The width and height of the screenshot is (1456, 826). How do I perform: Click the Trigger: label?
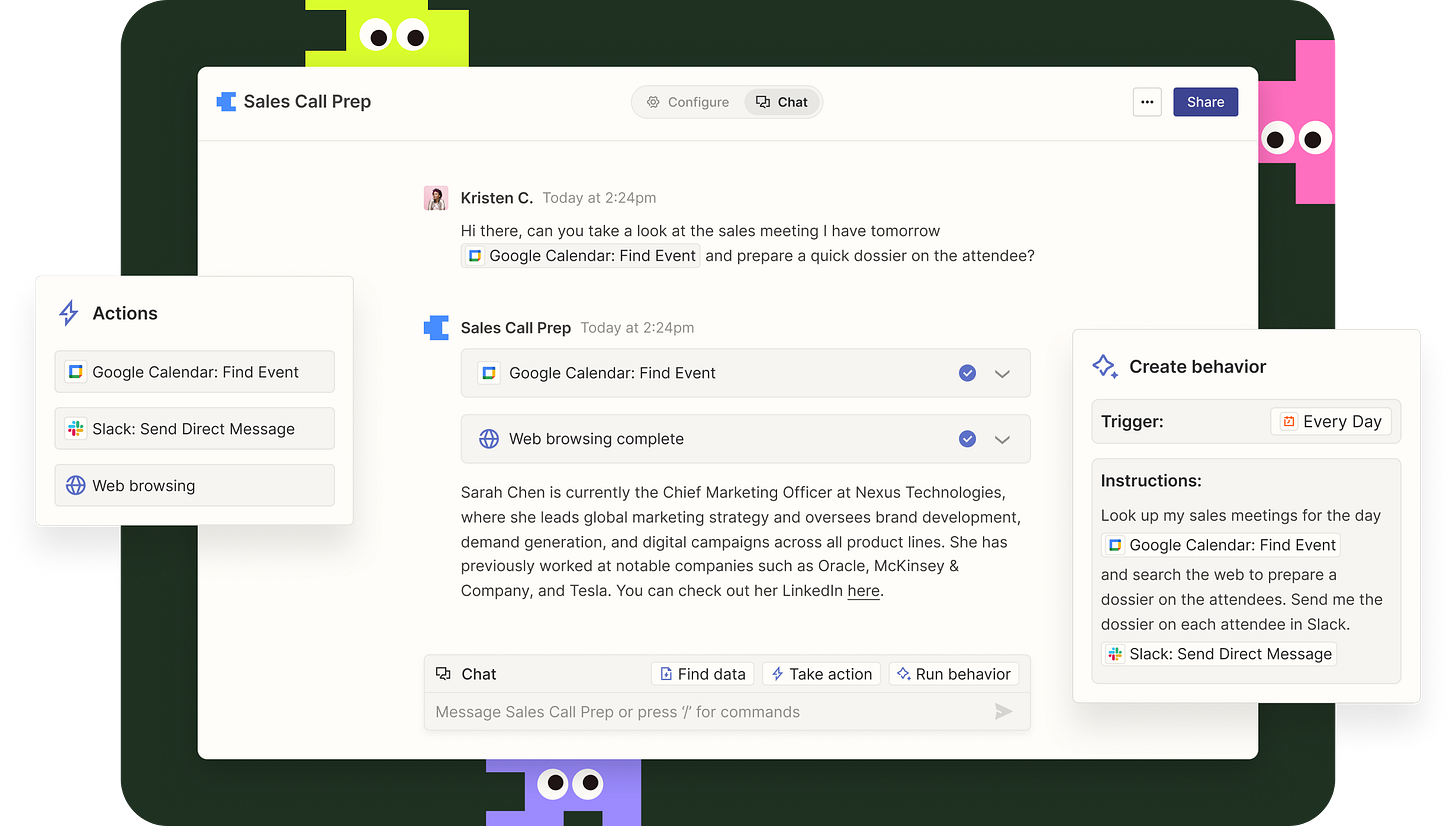tap(1132, 422)
